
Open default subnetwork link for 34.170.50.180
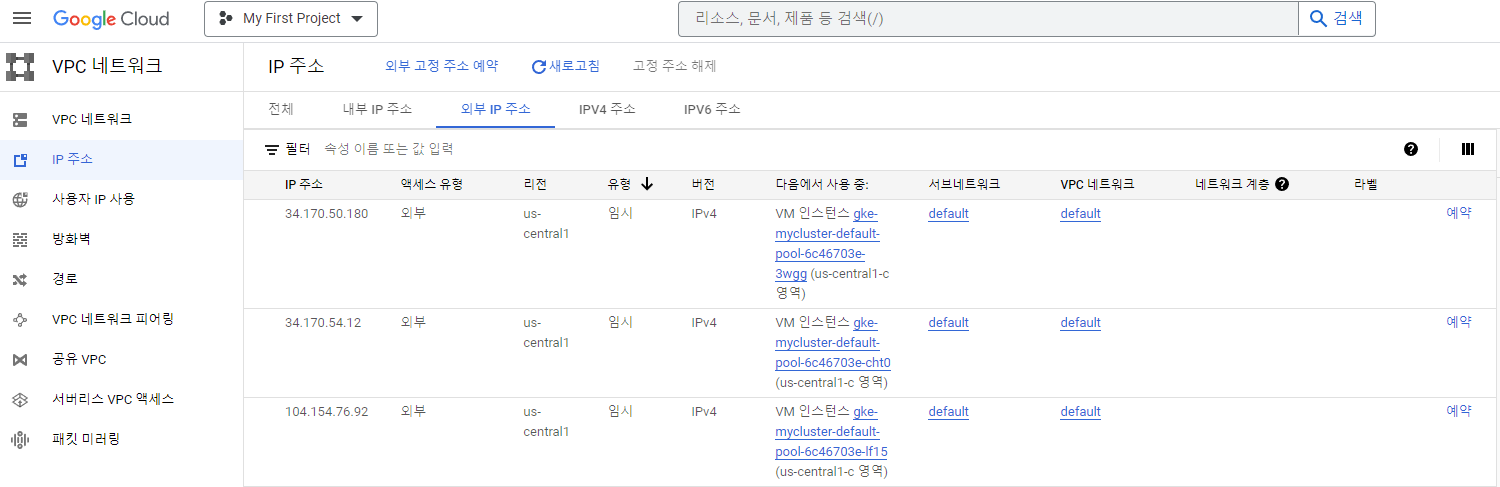tap(948, 214)
